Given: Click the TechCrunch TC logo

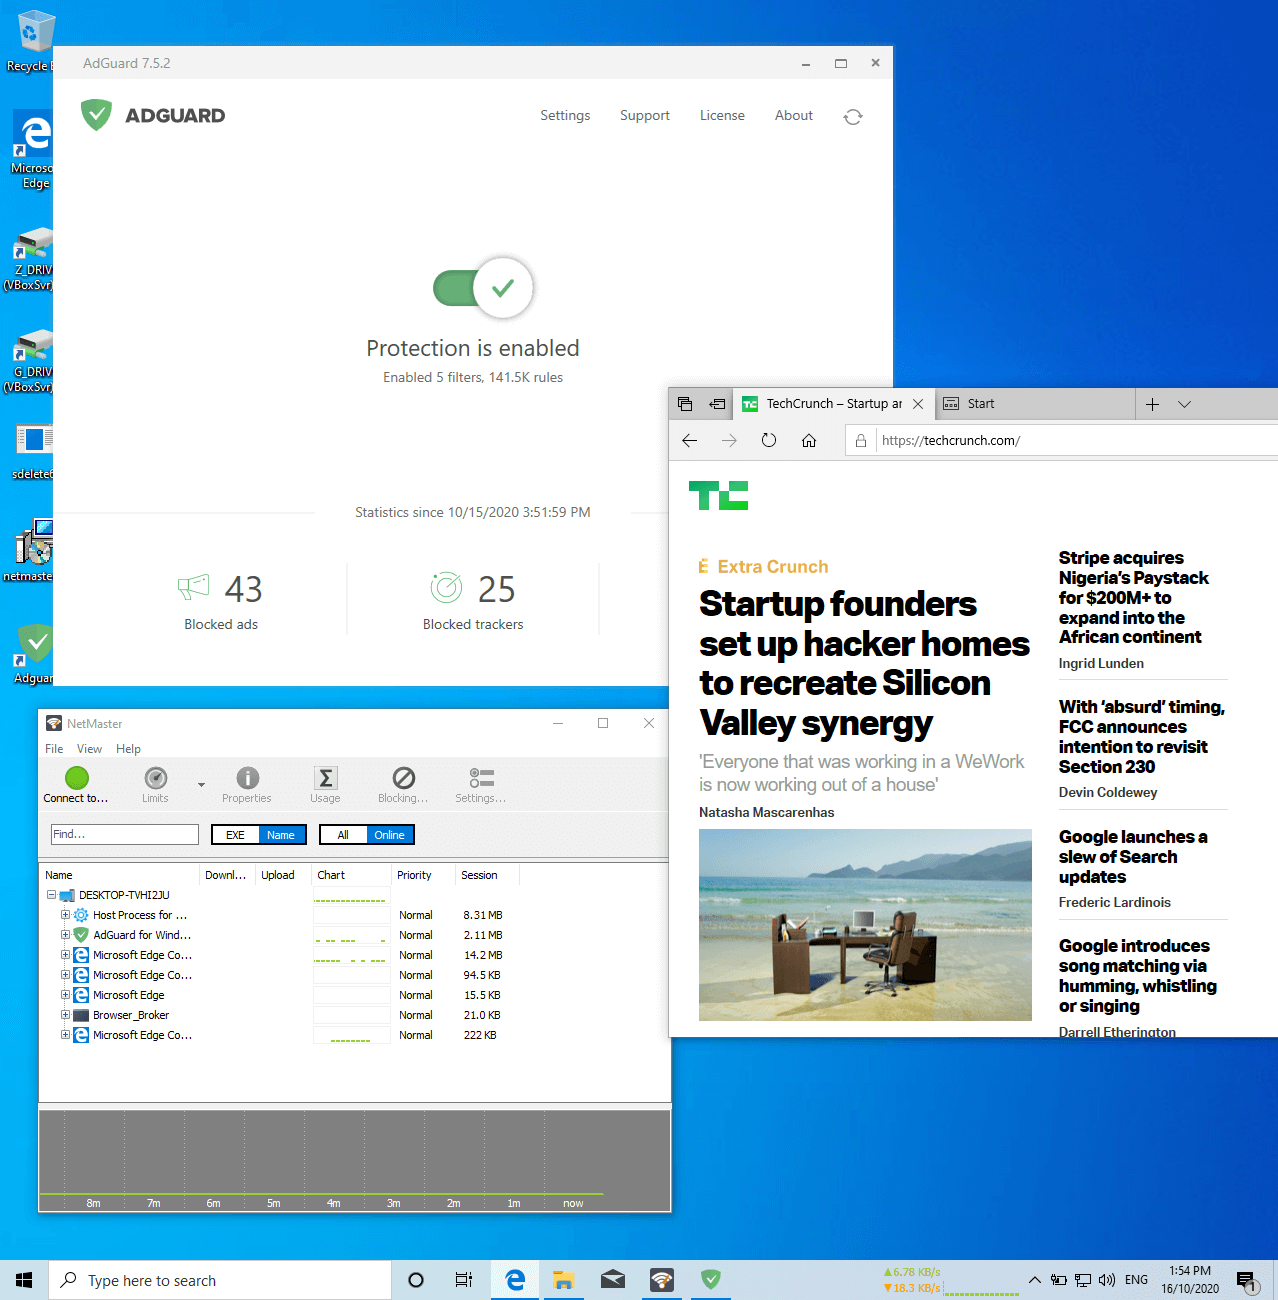Looking at the screenshot, I should click(718, 495).
